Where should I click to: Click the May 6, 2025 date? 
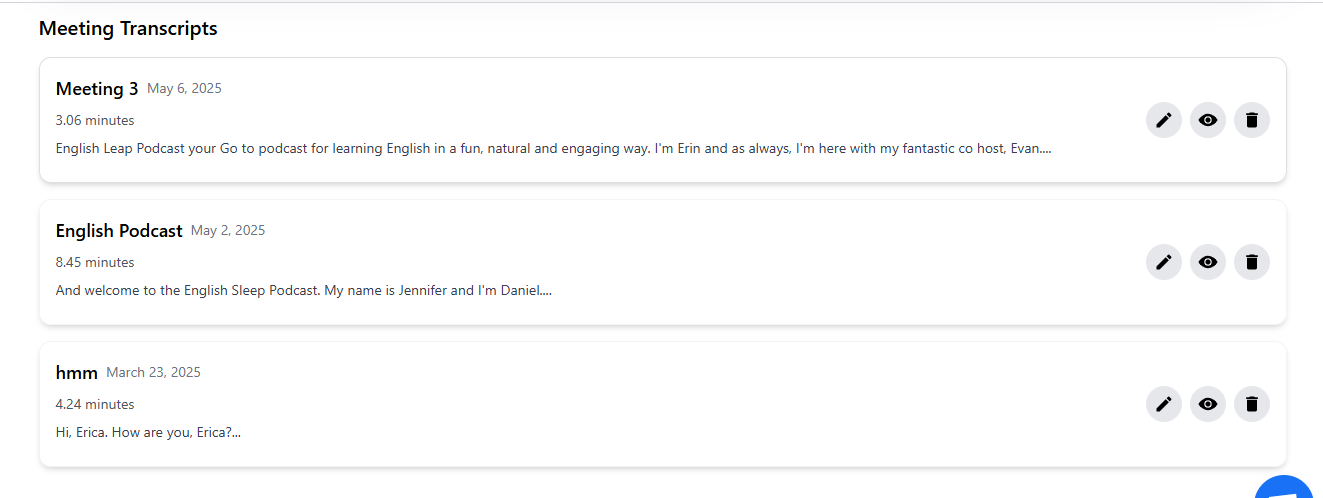pyautogui.click(x=184, y=88)
